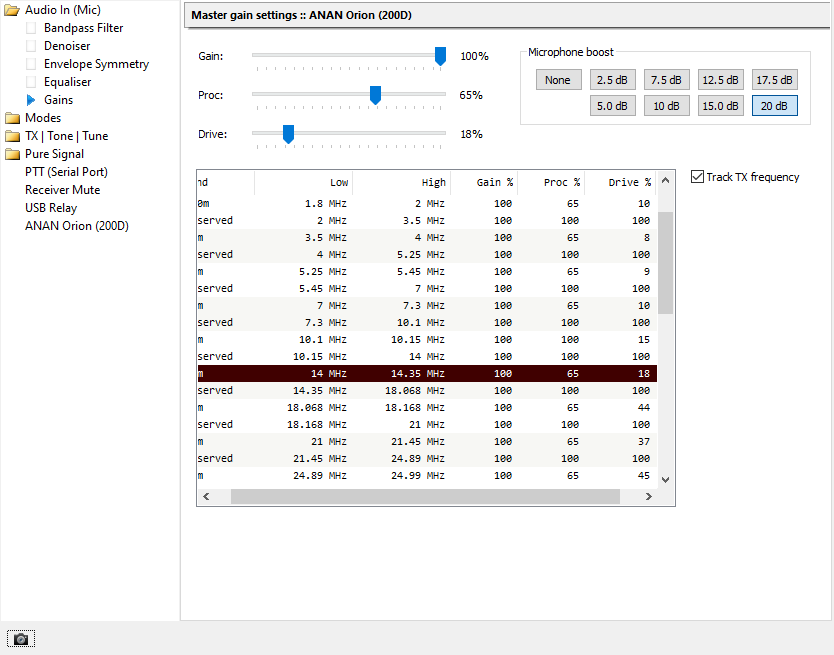The width and height of the screenshot is (834, 655).
Task: Click the Pure Signal folder icon
Action: tap(12, 154)
